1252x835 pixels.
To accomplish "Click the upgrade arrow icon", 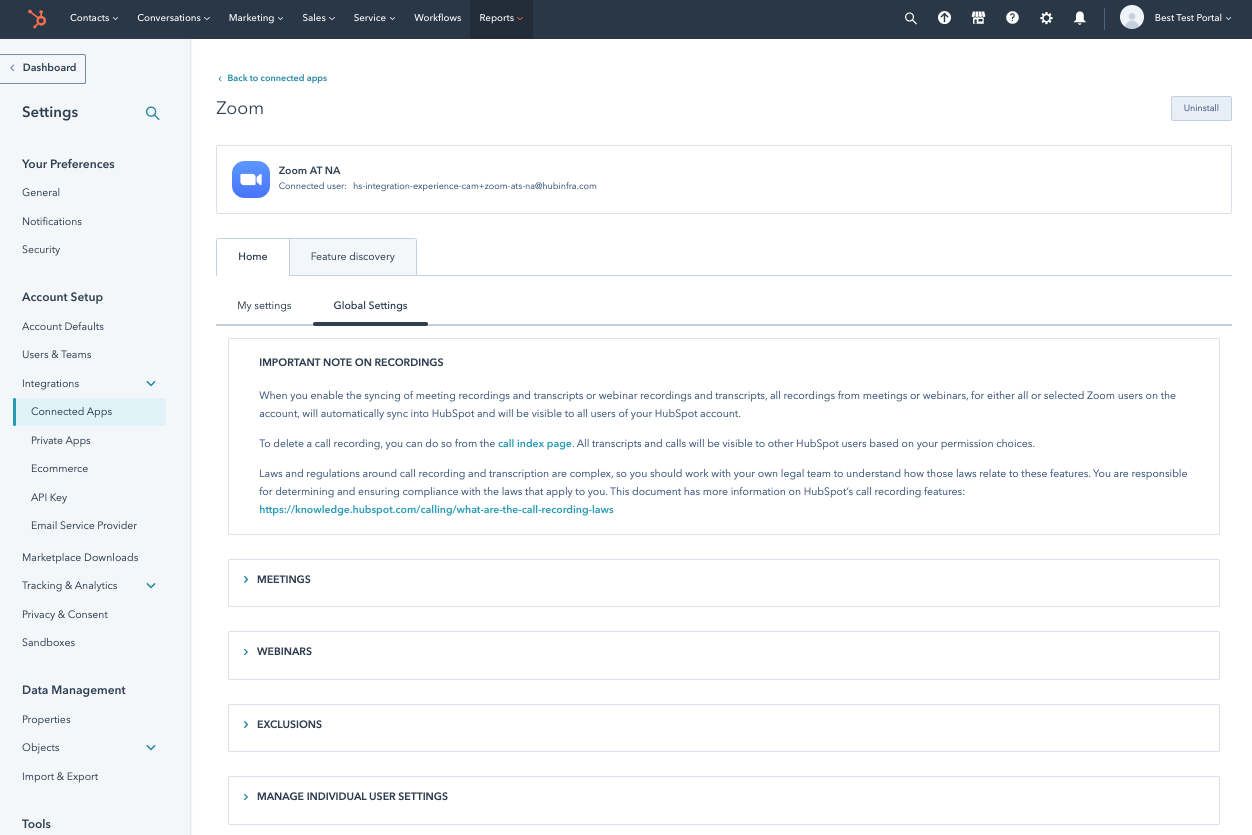I will (x=944, y=18).
